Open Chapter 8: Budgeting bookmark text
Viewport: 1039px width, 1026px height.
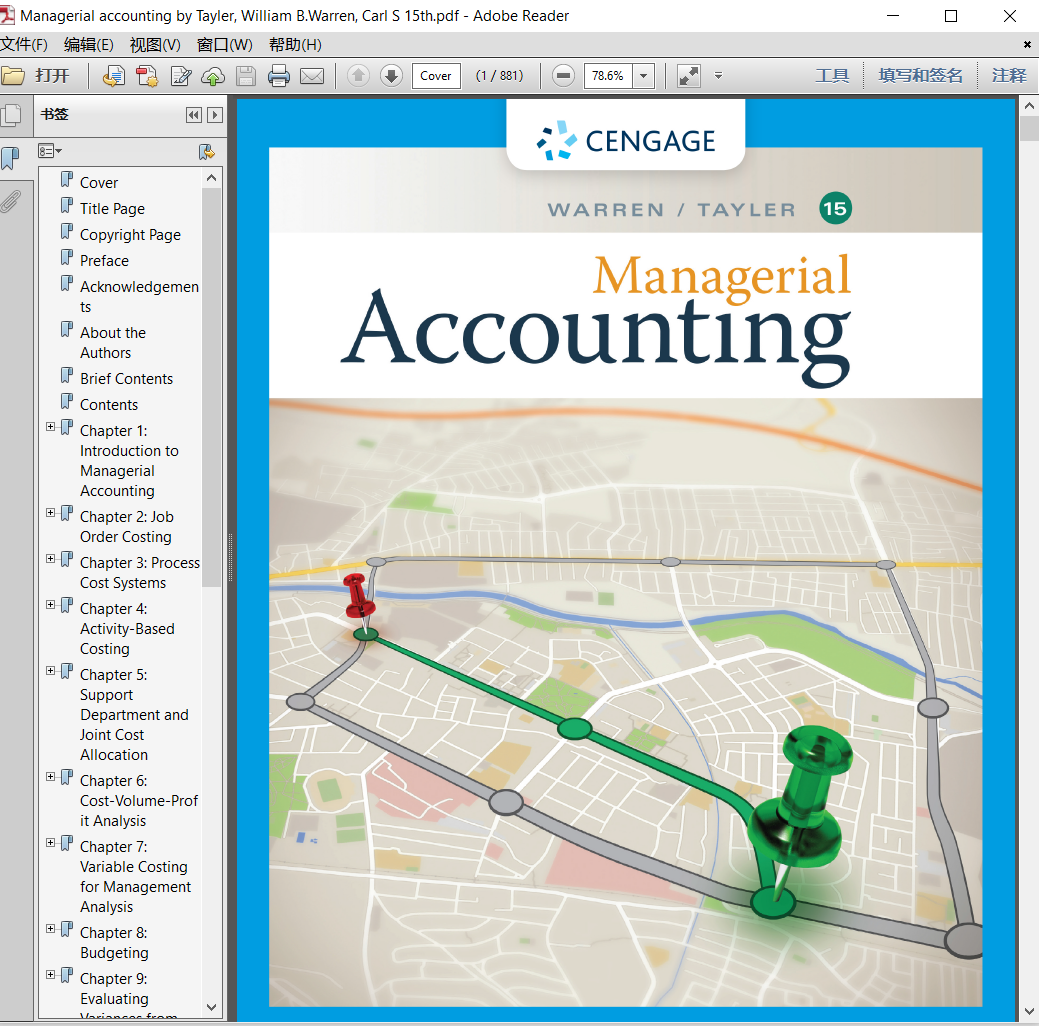click(114, 942)
